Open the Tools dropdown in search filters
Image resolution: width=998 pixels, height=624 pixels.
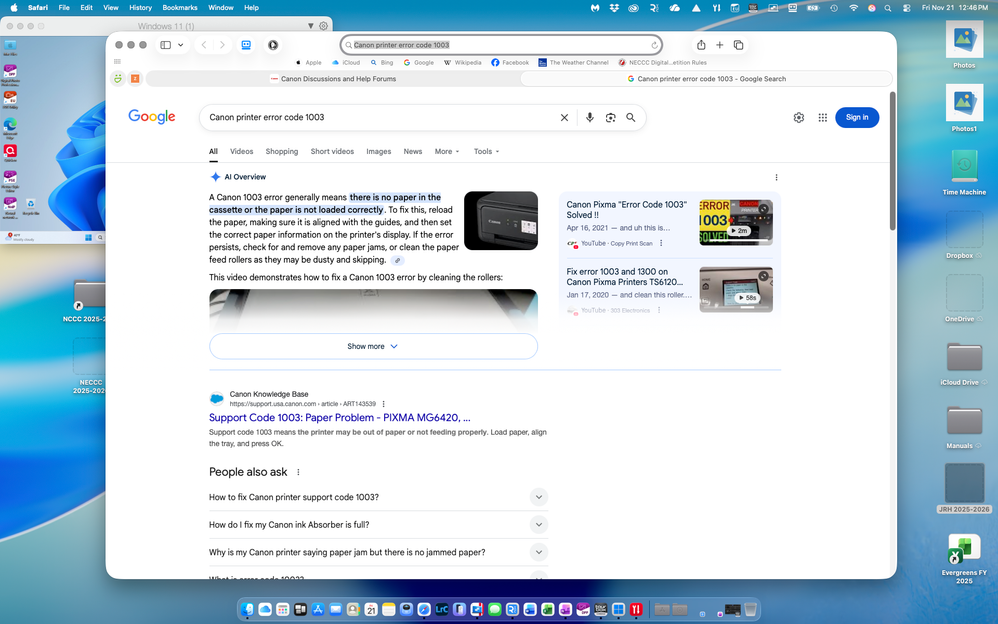[486, 152]
